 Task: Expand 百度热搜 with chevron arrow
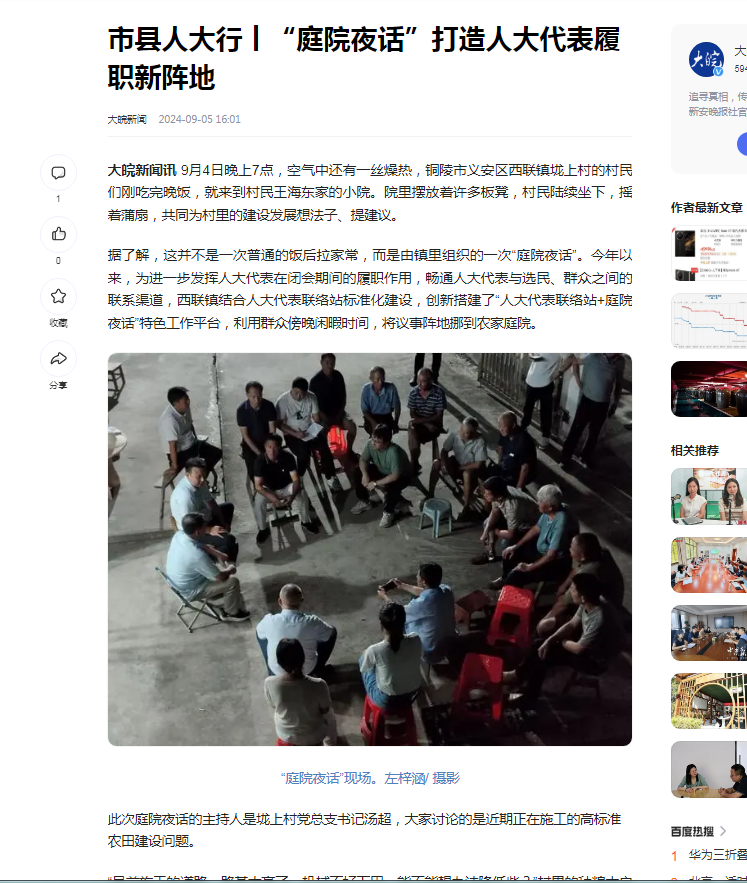click(x=723, y=831)
